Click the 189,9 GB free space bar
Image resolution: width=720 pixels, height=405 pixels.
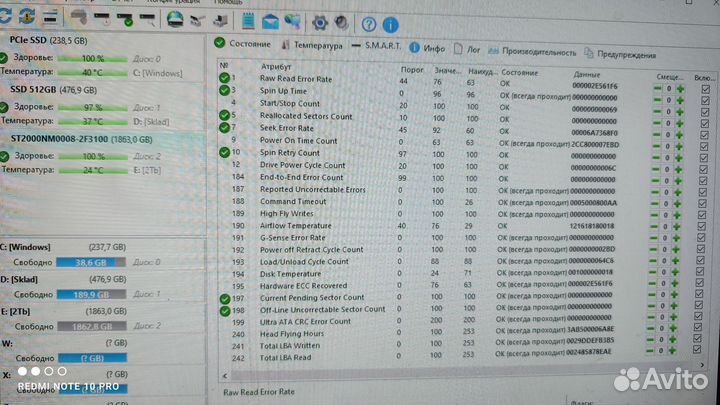point(91,294)
